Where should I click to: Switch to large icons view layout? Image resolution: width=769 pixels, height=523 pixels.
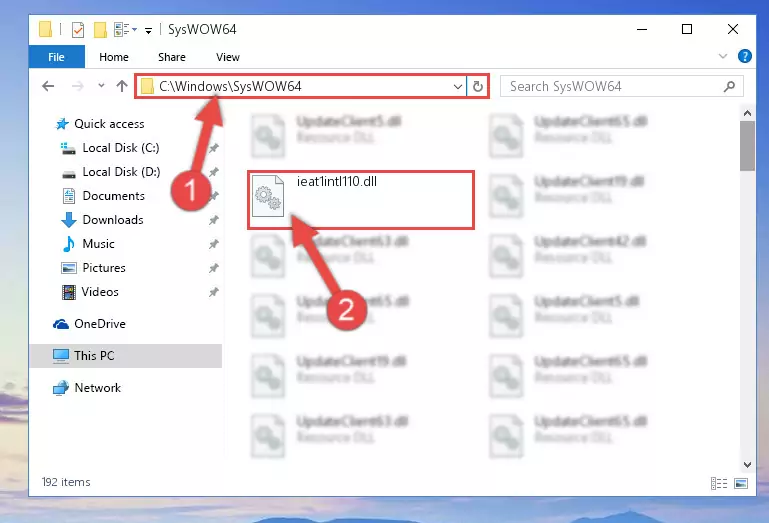tap(741, 483)
